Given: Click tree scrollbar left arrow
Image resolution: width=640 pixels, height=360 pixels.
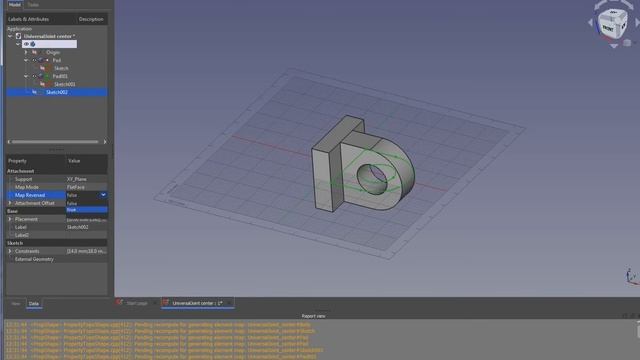Looking at the screenshot, I should [x=9, y=142].
